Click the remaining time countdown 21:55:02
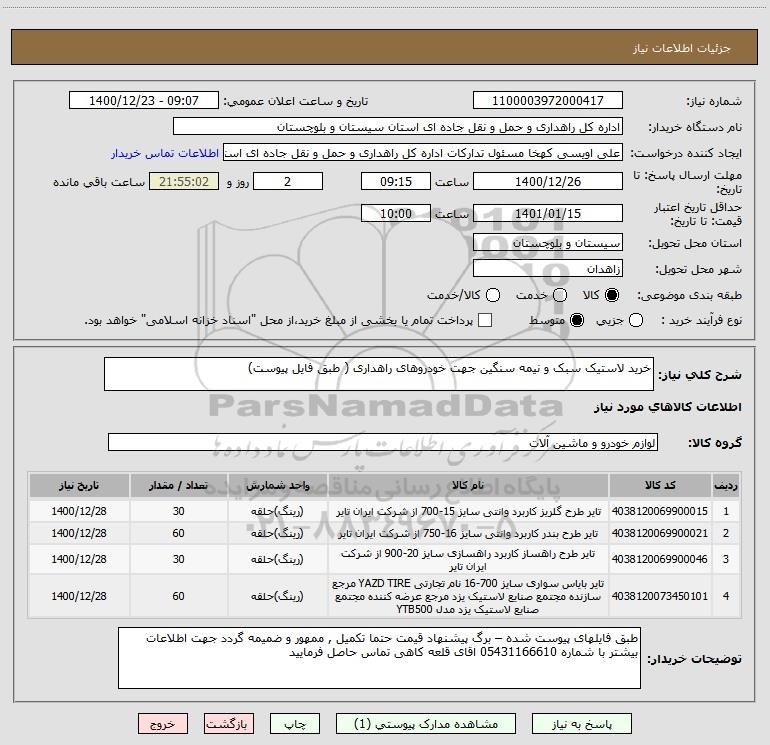This screenshot has height=745, width=770. coord(184,181)
